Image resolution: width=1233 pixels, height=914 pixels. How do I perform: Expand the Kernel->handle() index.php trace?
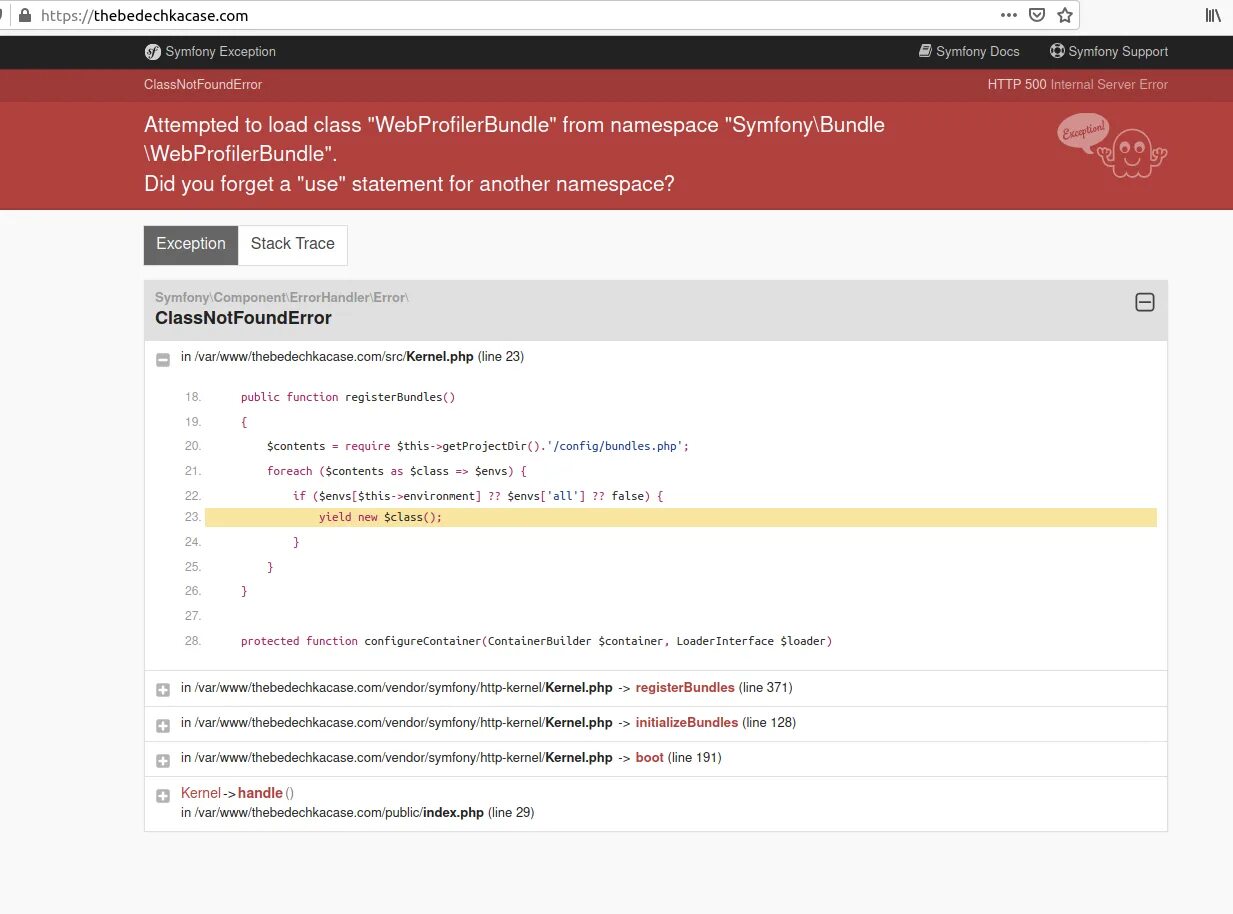(x=163, y=796)
